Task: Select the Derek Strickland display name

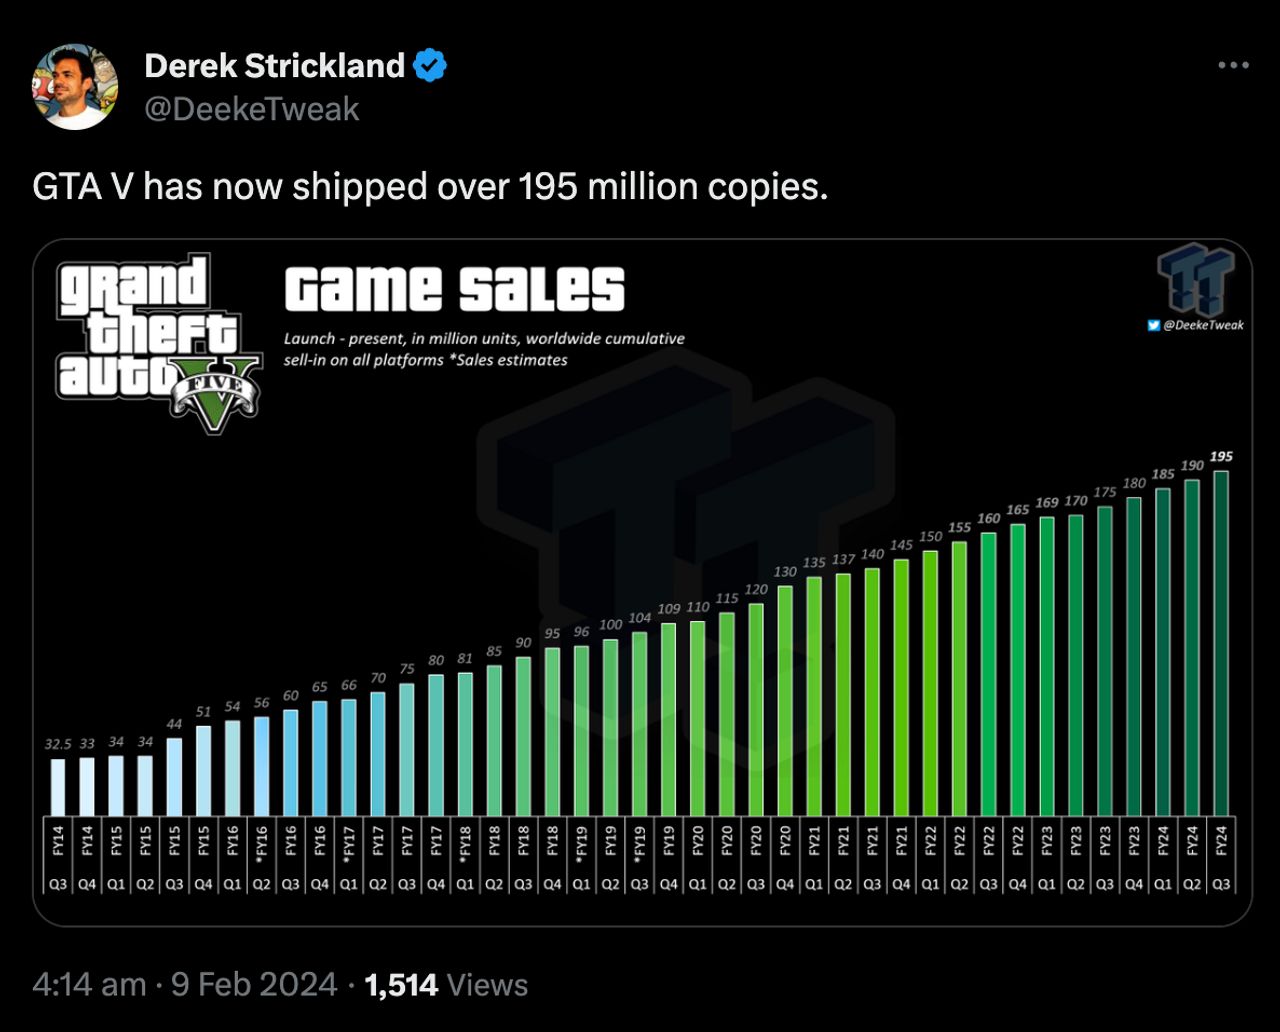Action: (272, 65)
